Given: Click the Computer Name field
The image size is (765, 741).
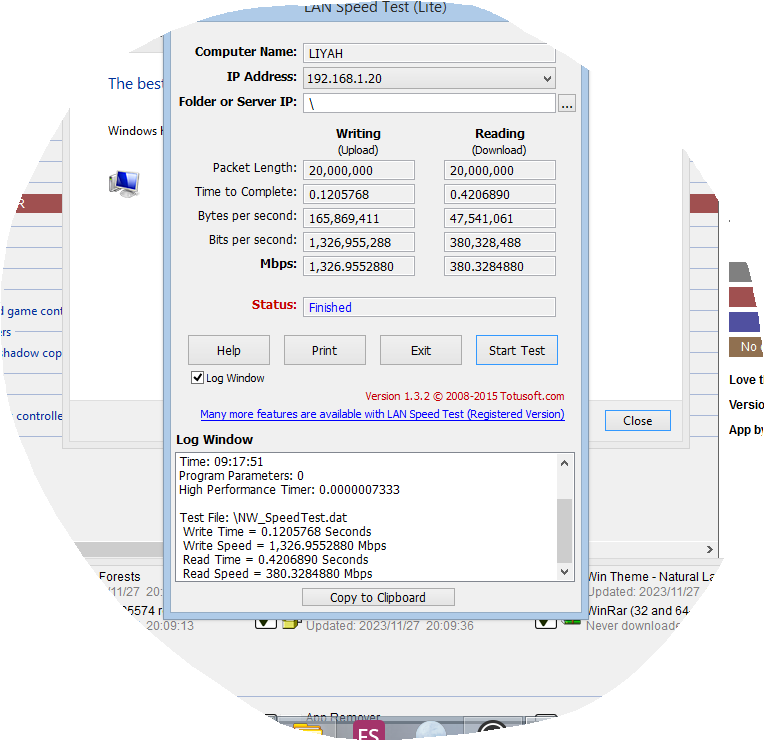Looking at the screenshot, I should [429, 53].
